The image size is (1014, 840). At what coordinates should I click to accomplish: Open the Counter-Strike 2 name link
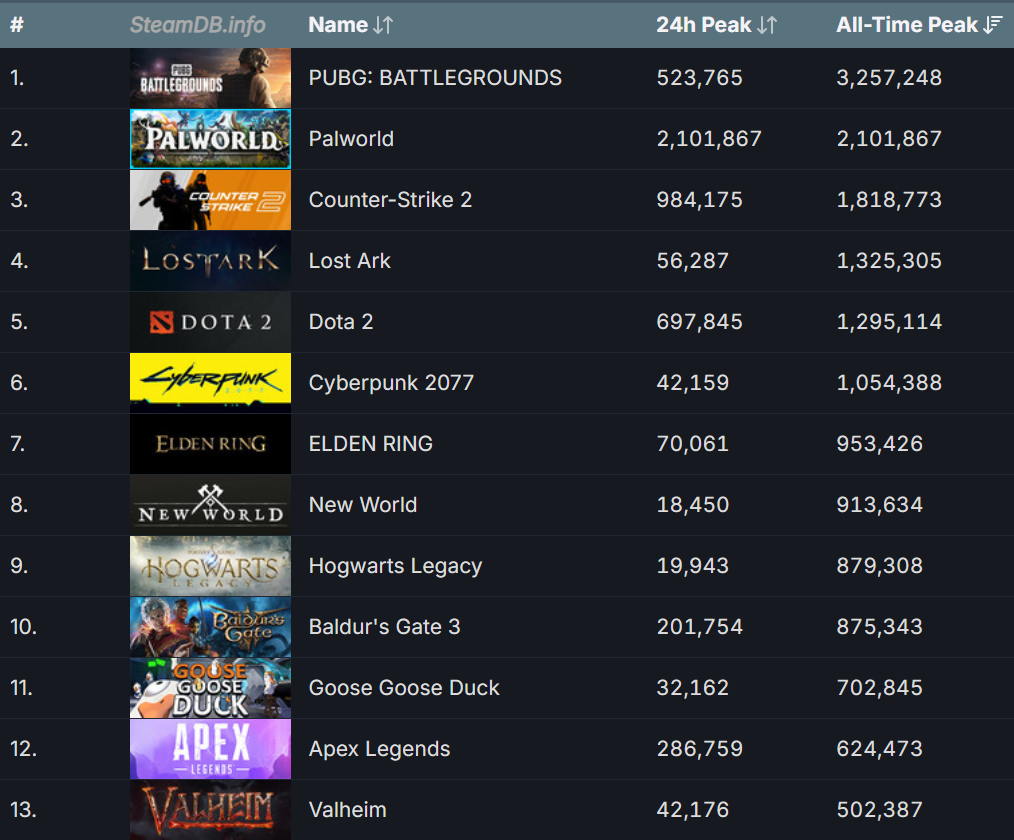click(x=390, y=200)
